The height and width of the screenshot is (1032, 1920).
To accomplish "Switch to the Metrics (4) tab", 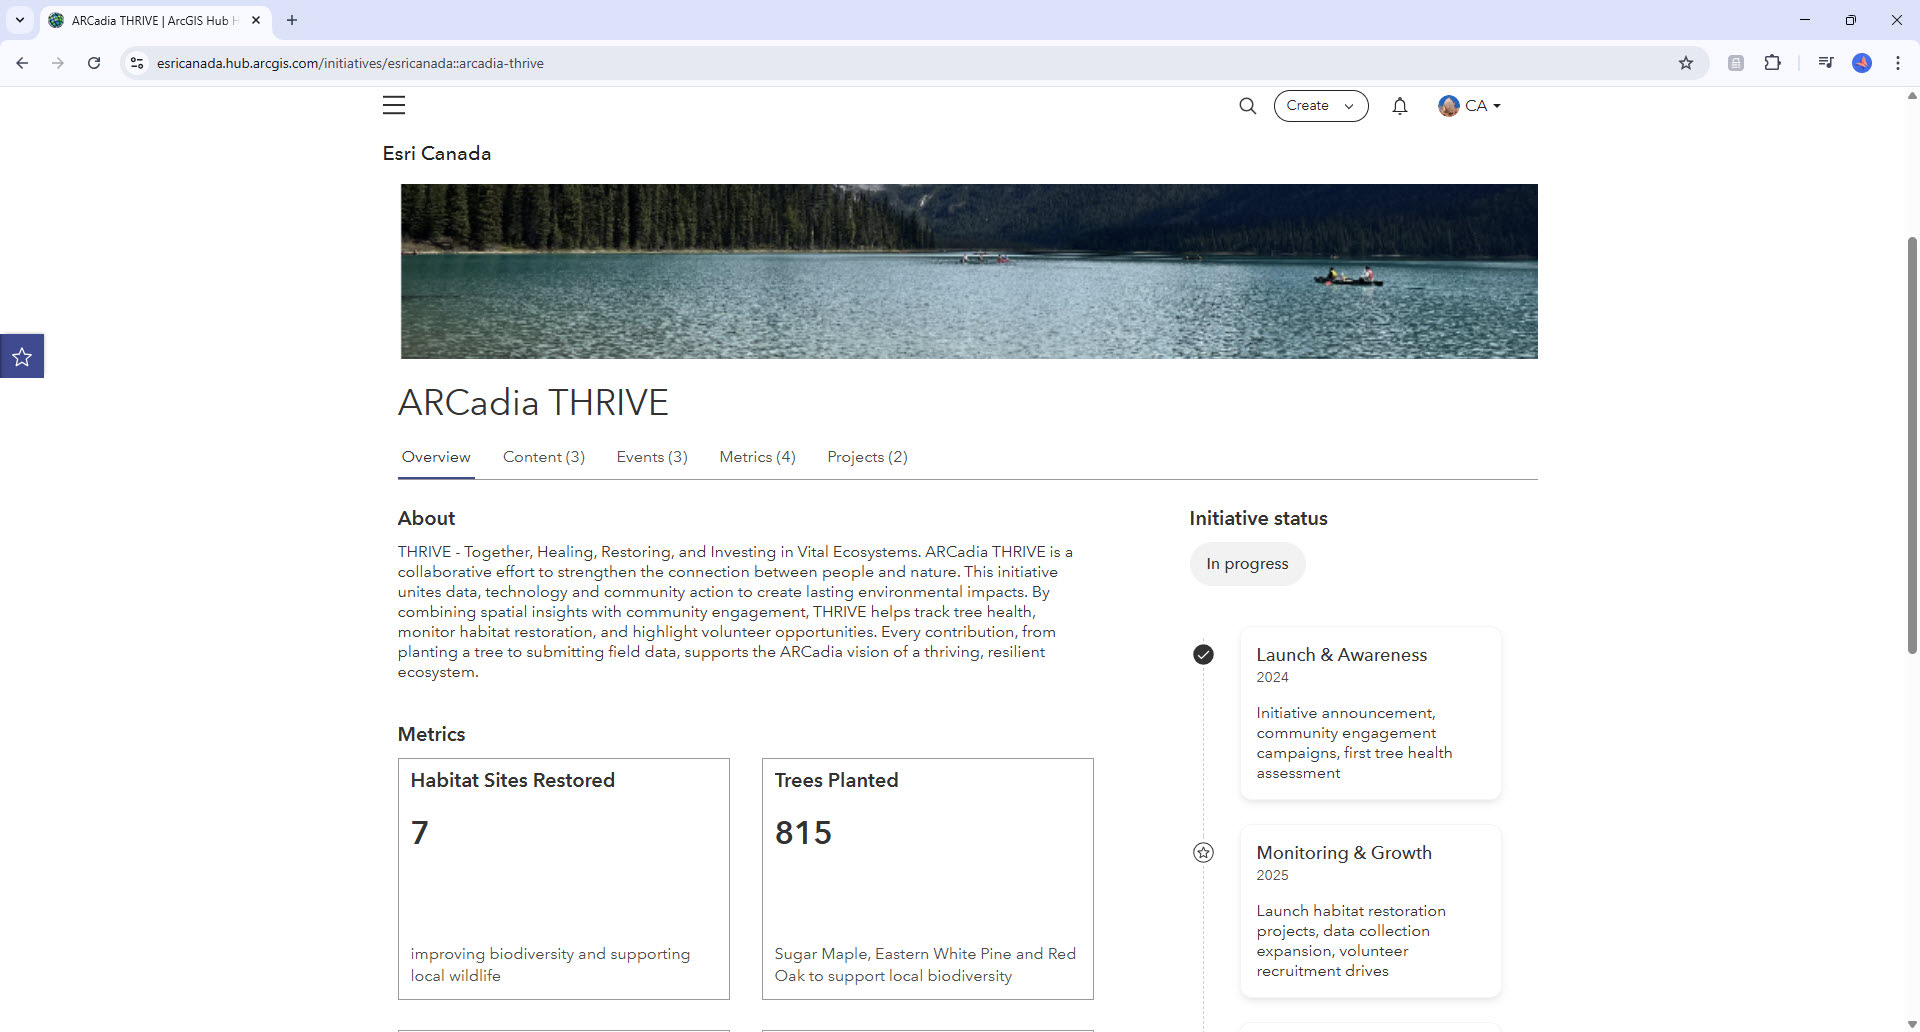I will click(757, 457).
